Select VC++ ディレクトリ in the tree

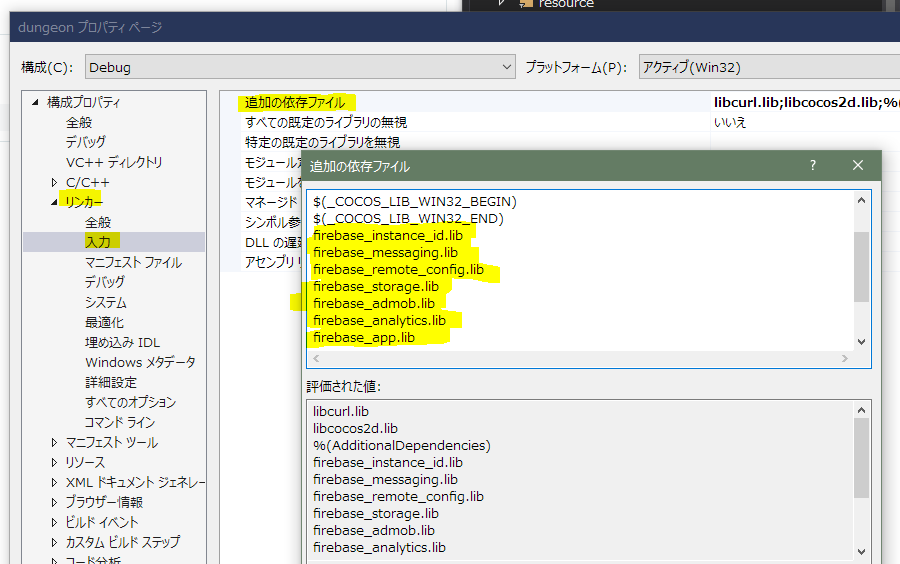(114, 162)
